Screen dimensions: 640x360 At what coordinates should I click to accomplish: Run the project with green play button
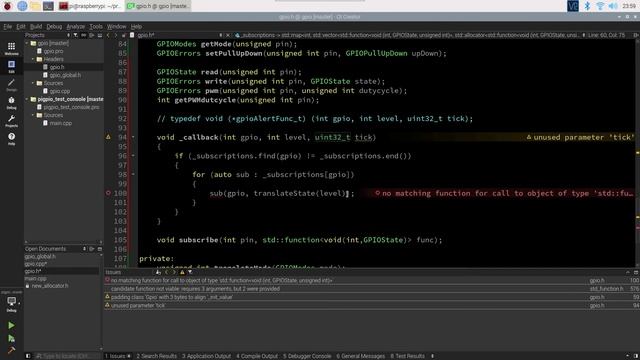tap(11, 325)
